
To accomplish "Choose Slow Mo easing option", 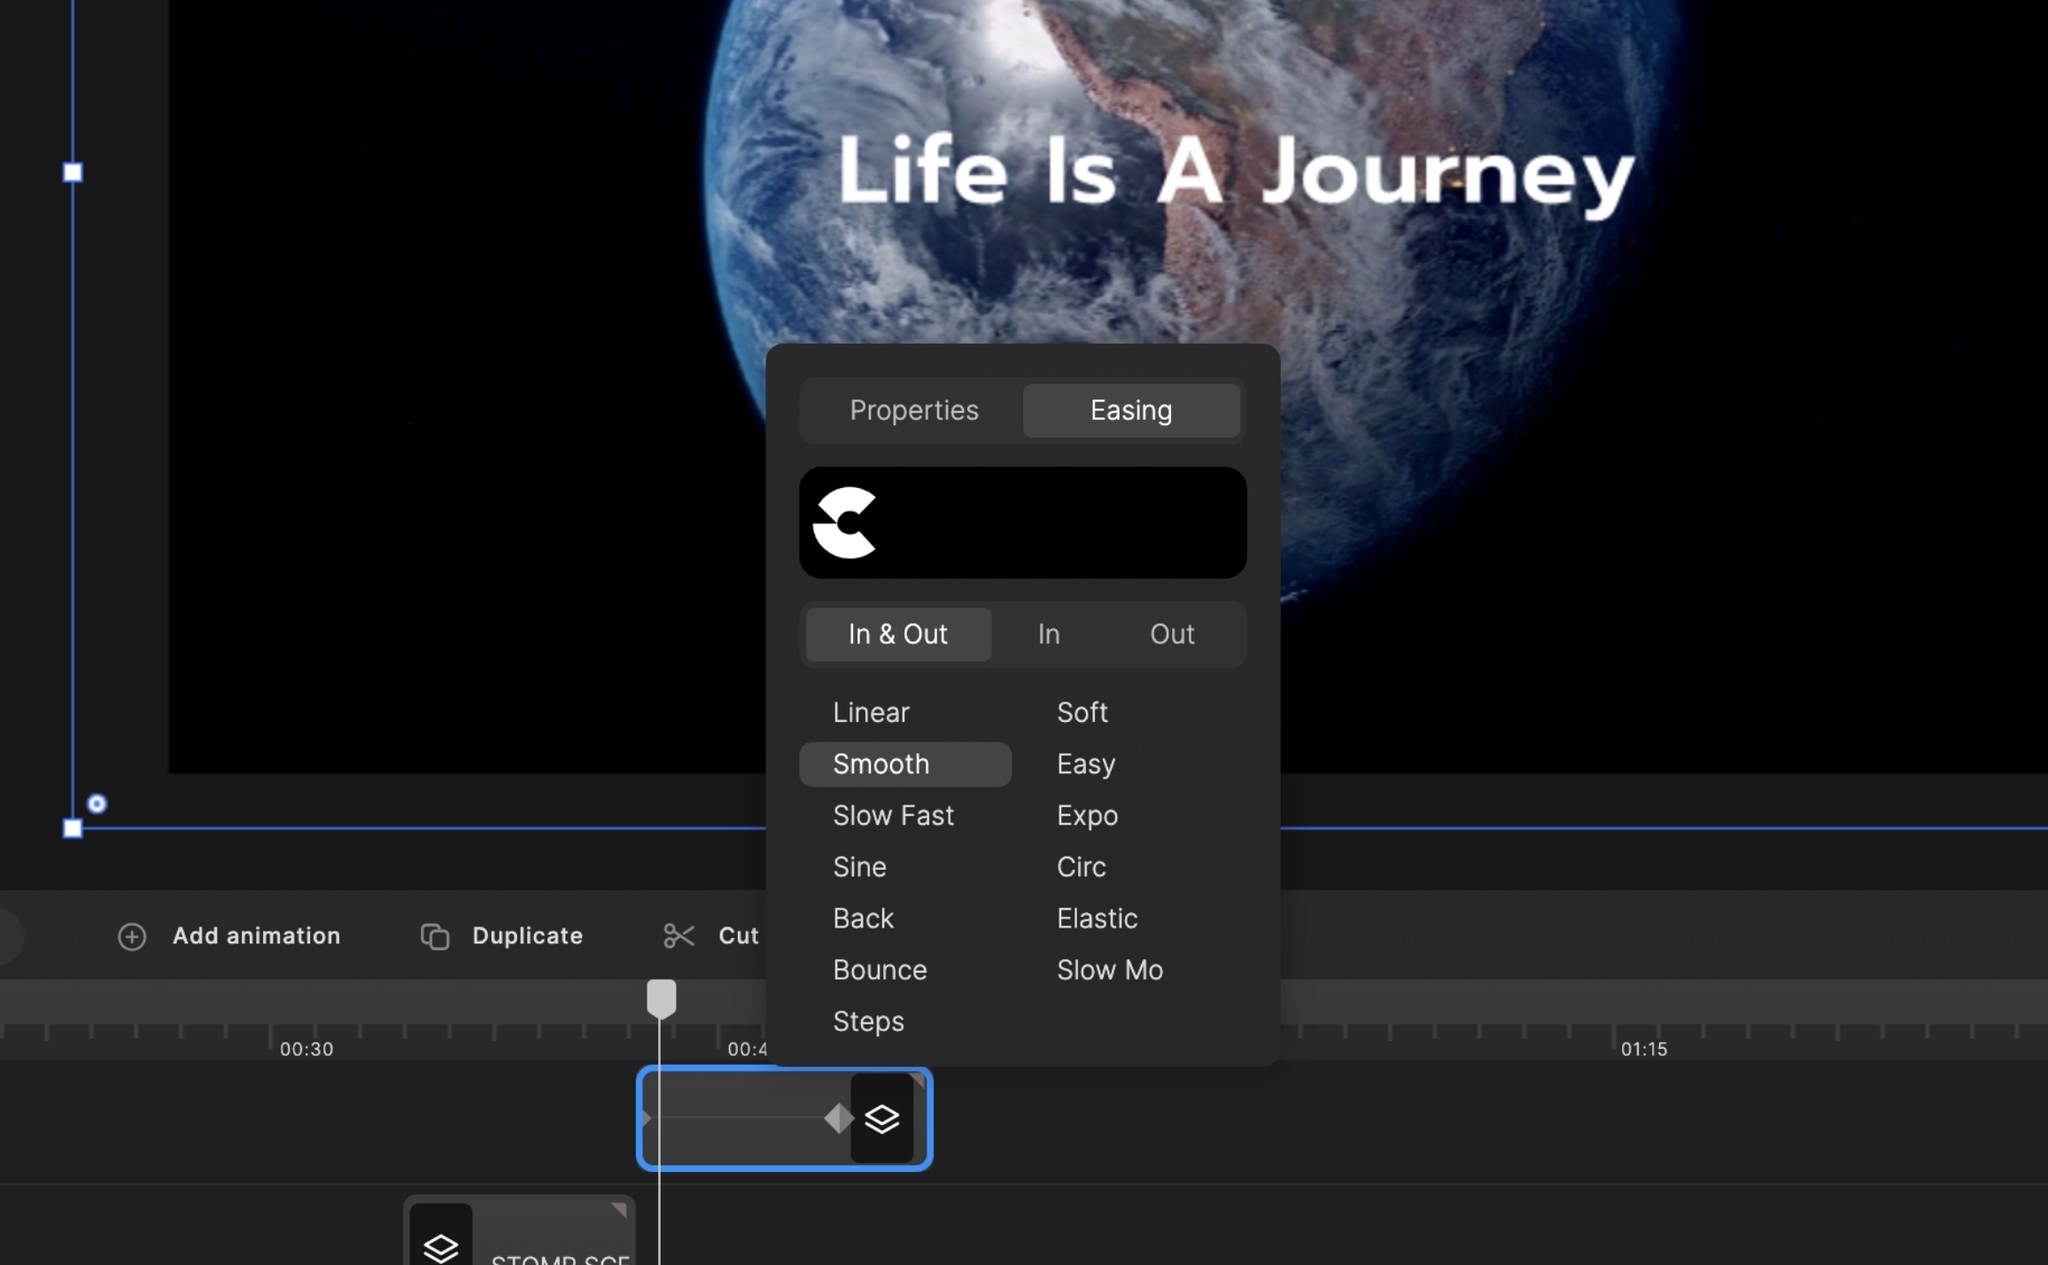I will (x=1109, y=969).
